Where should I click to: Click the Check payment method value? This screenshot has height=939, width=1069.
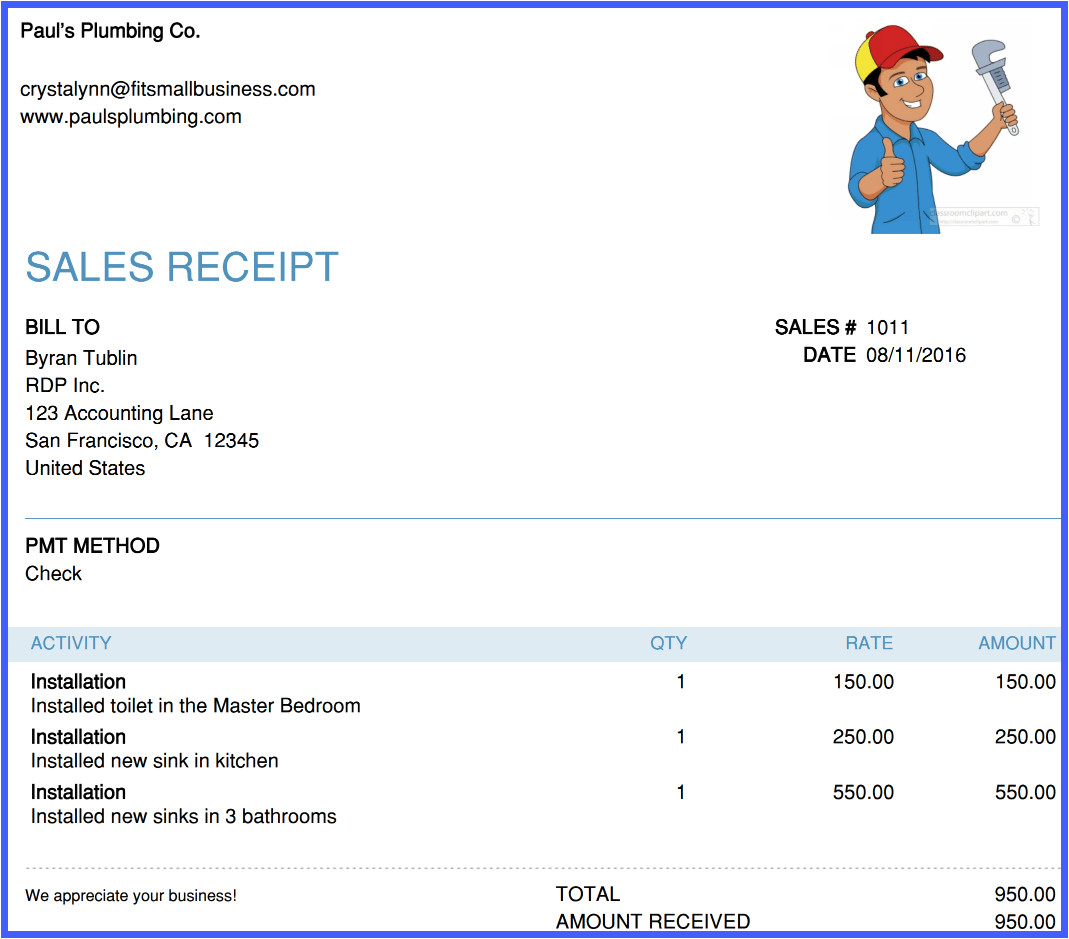click(53, 573)
